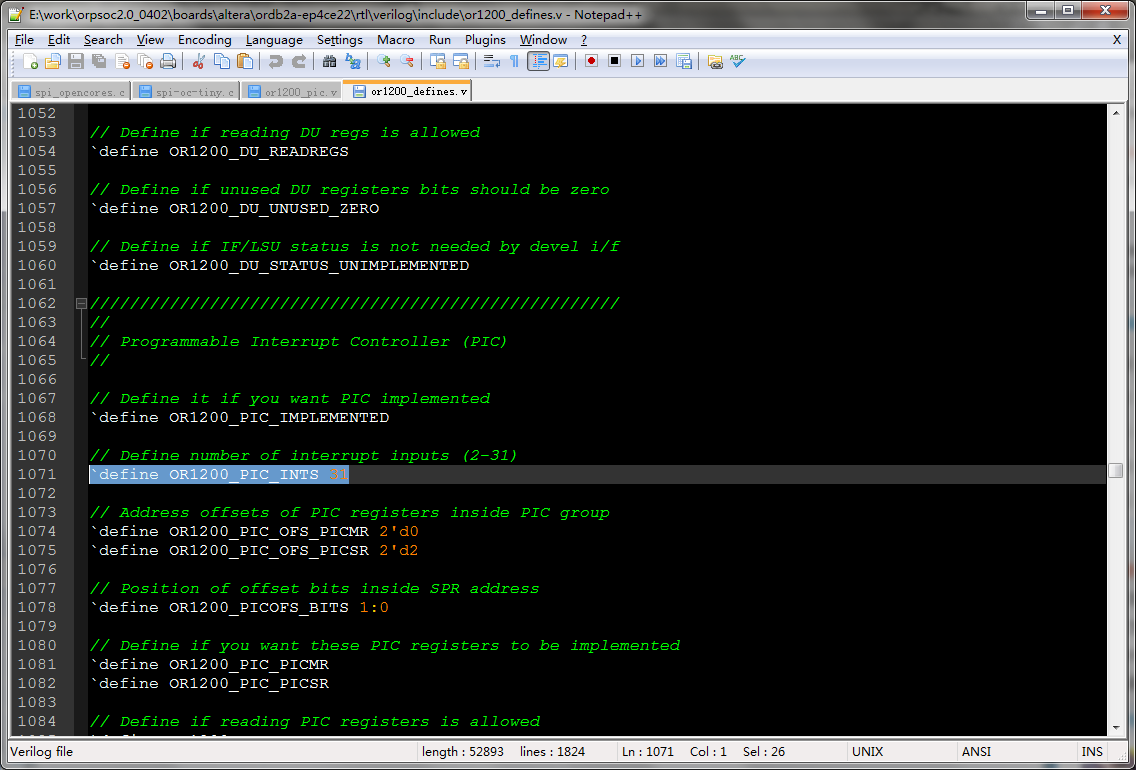Start macro recording with red dot
Image resolution: width=1136 pixels, height=770 pixels.
(x=591, y=62)
